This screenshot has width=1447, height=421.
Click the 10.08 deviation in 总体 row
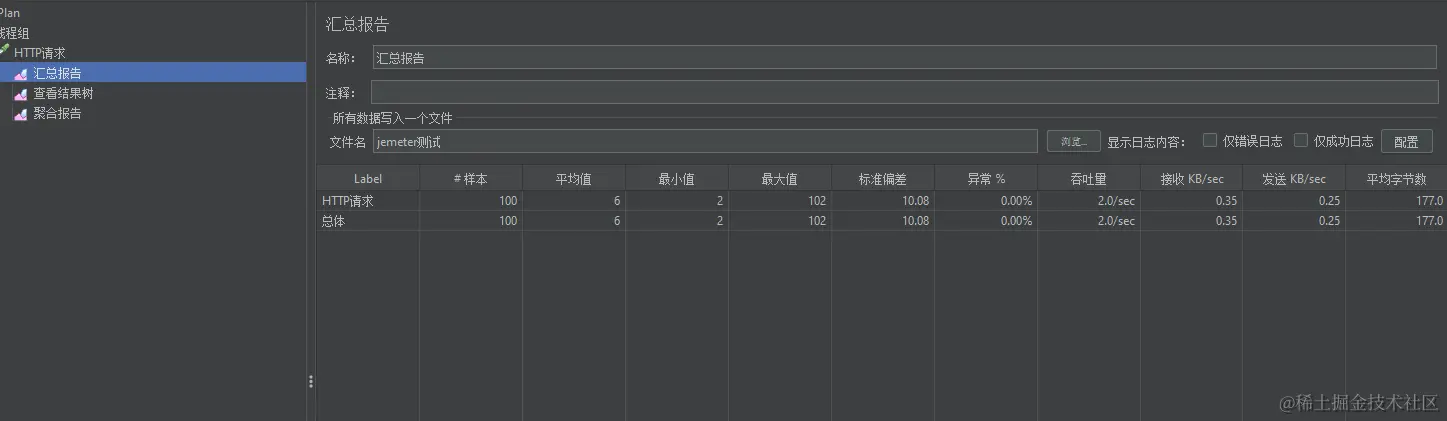point(916,221)
